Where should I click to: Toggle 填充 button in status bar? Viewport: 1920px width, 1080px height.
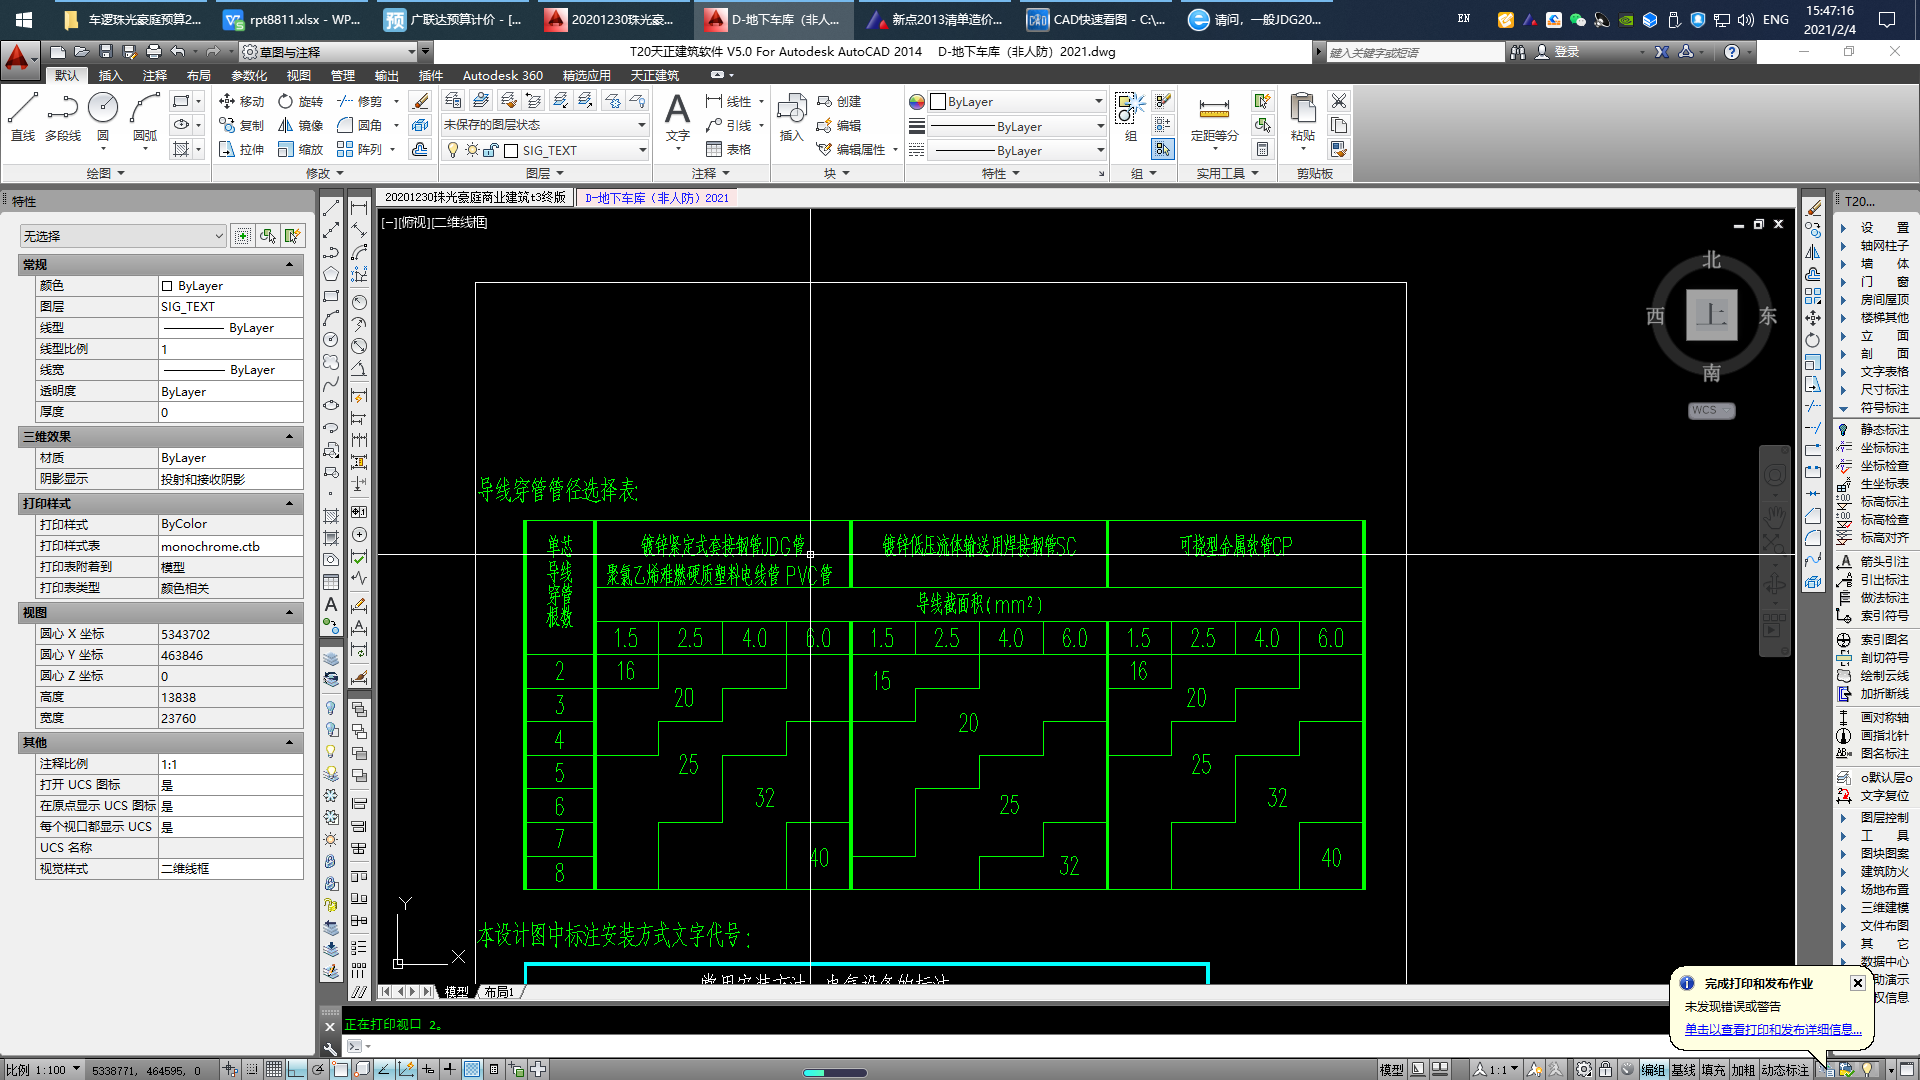click(x=1713, y=1069)
